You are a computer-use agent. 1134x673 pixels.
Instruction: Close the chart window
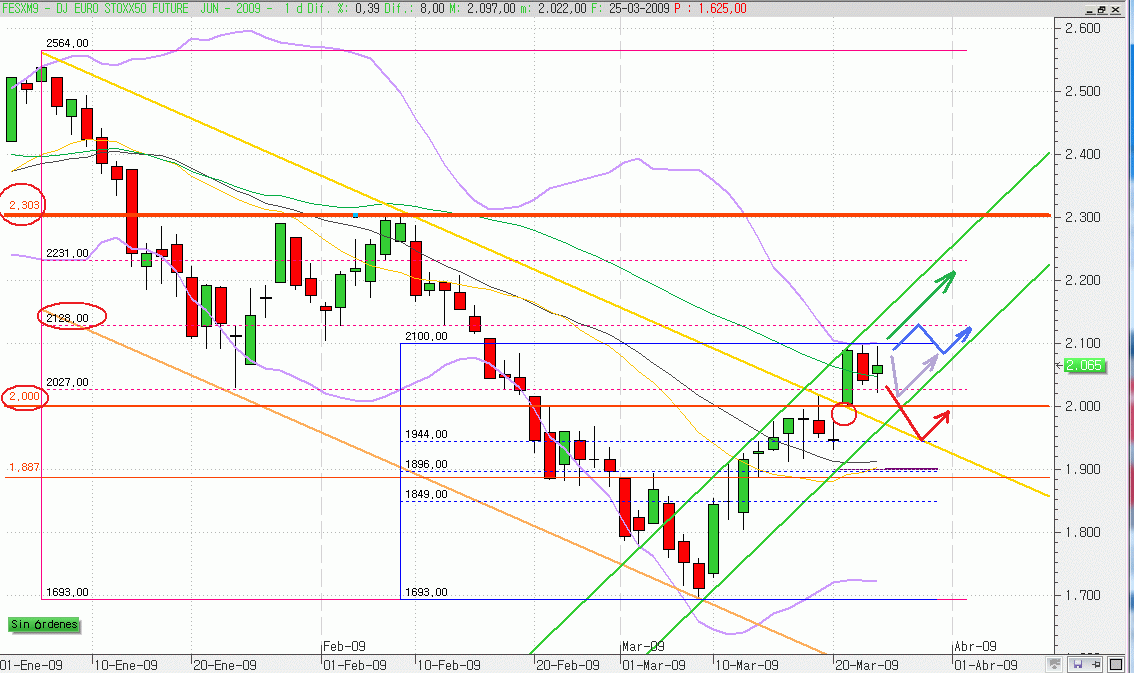[x=1114, y=9]
